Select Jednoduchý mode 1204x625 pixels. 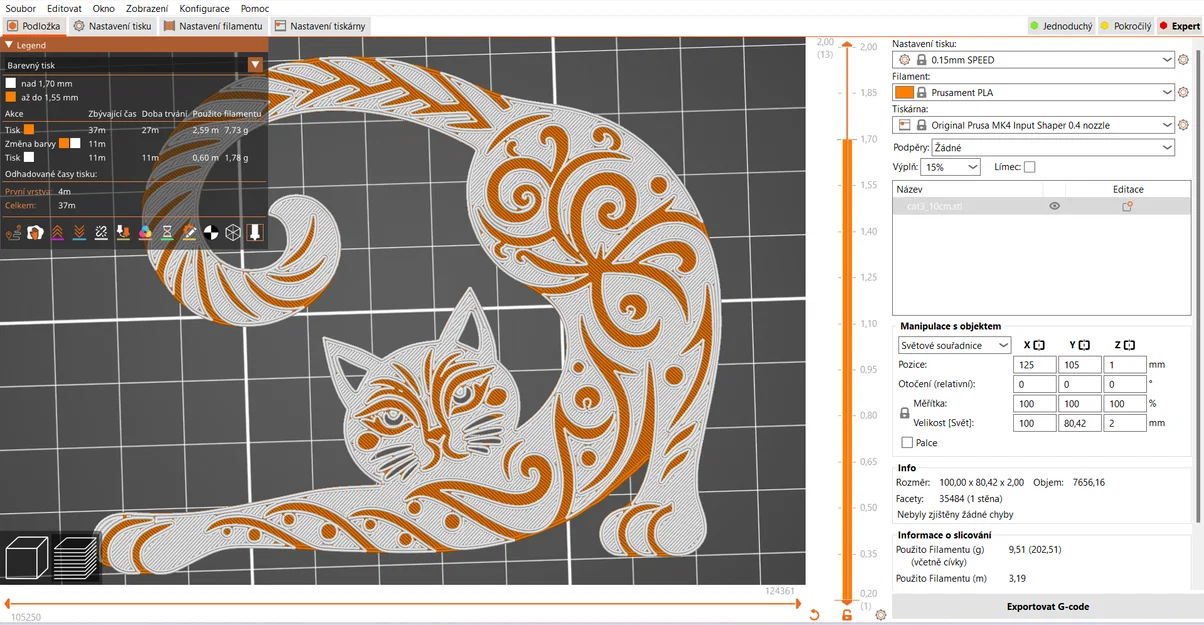pyautogui.click(x=1061, y=26)
